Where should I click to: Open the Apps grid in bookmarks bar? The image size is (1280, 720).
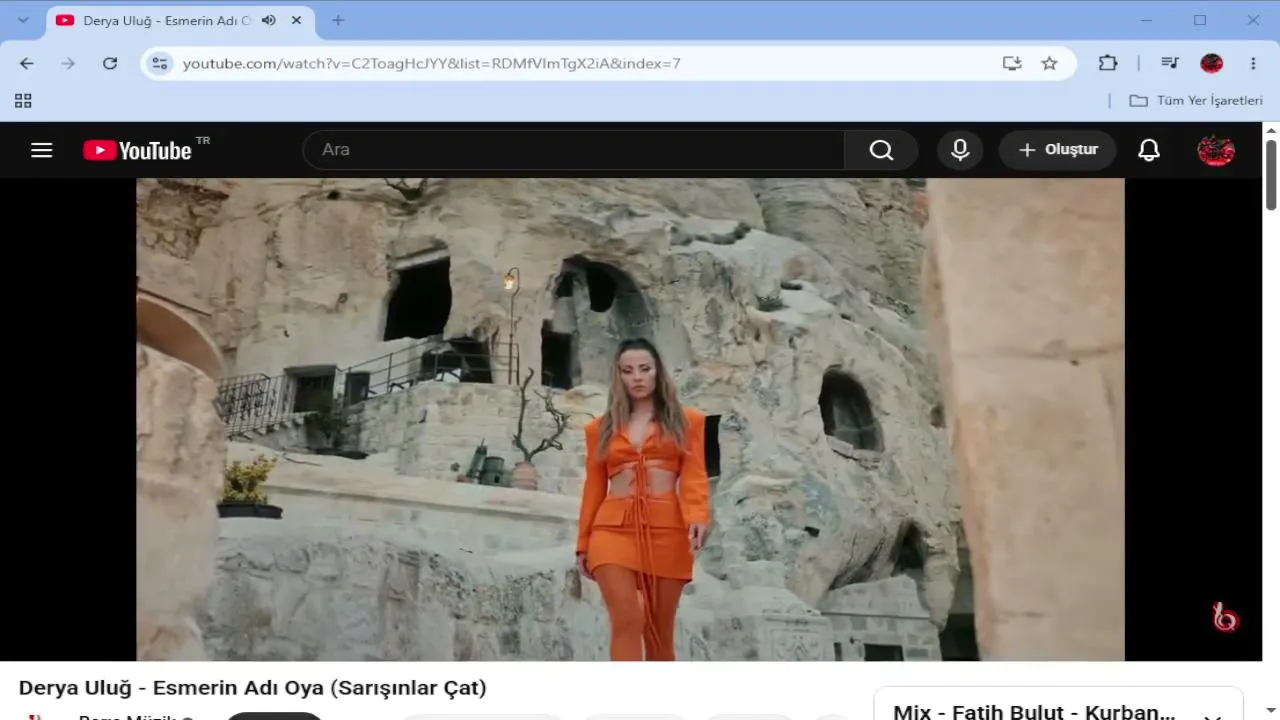(23, 101)
